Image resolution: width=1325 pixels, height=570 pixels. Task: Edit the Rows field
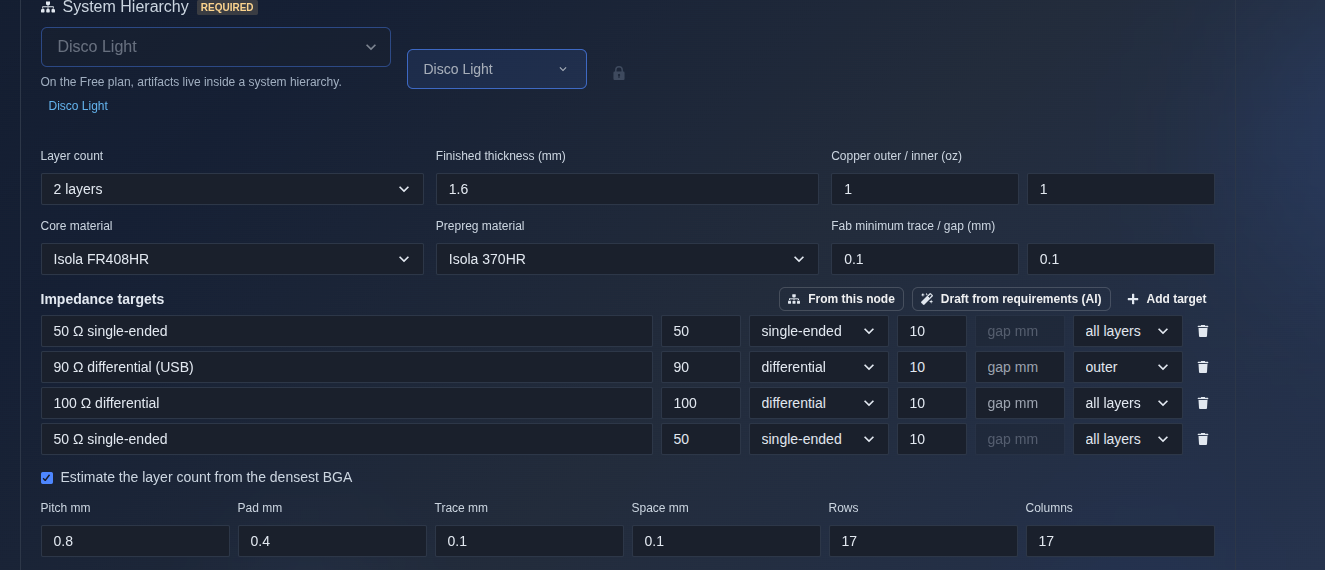click(x=923, y=541)
